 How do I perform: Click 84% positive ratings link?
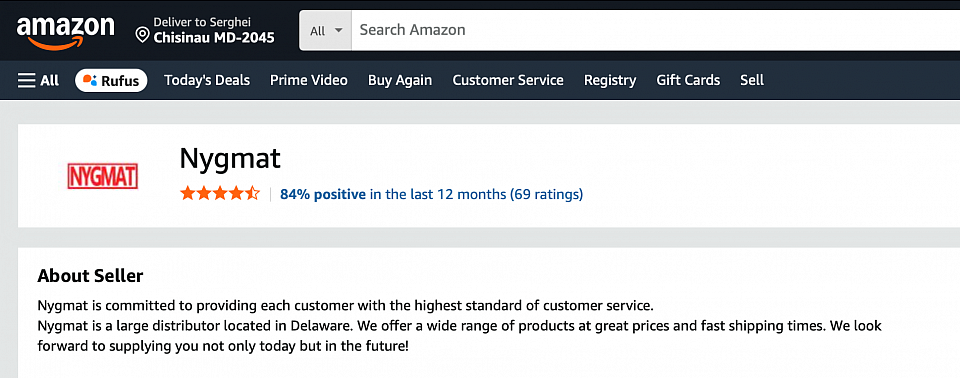(x=323, y=194)
